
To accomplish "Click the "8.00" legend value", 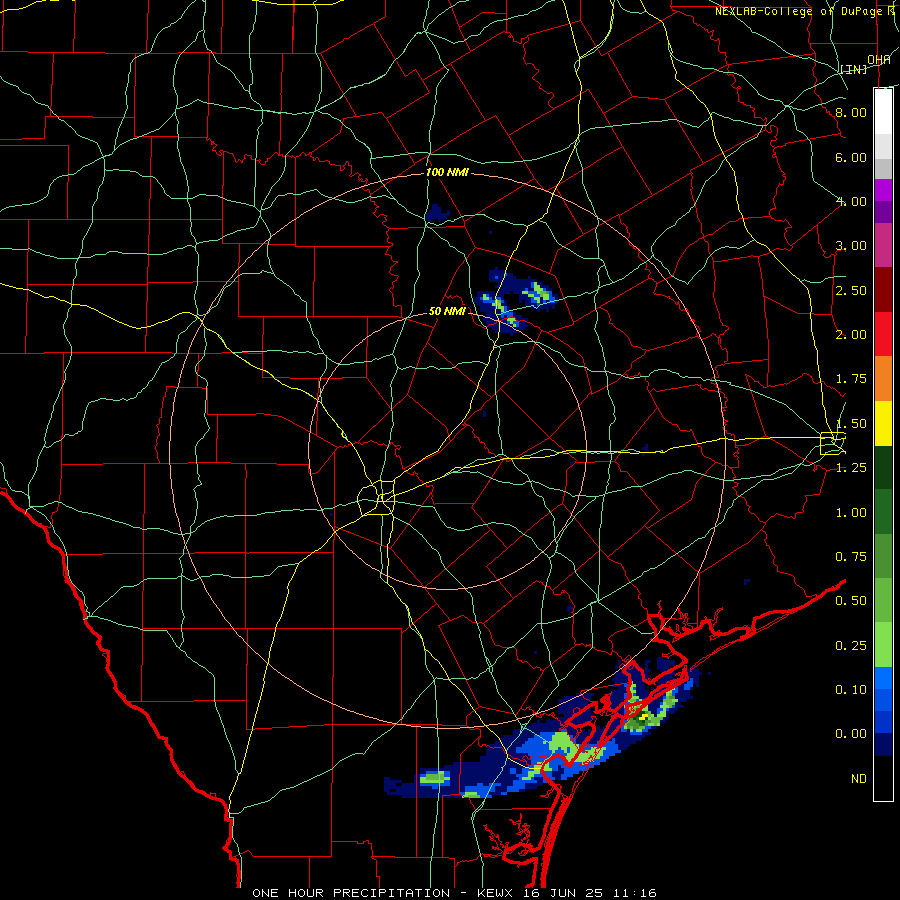I will (851, 112).
